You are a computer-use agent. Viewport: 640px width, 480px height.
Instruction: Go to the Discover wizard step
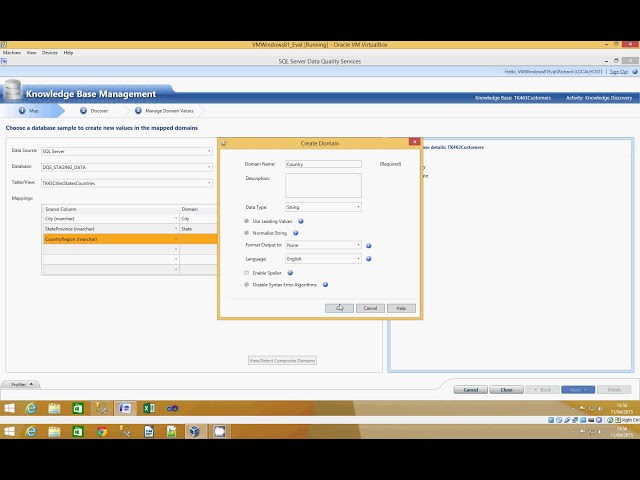[x=94, y=111]
